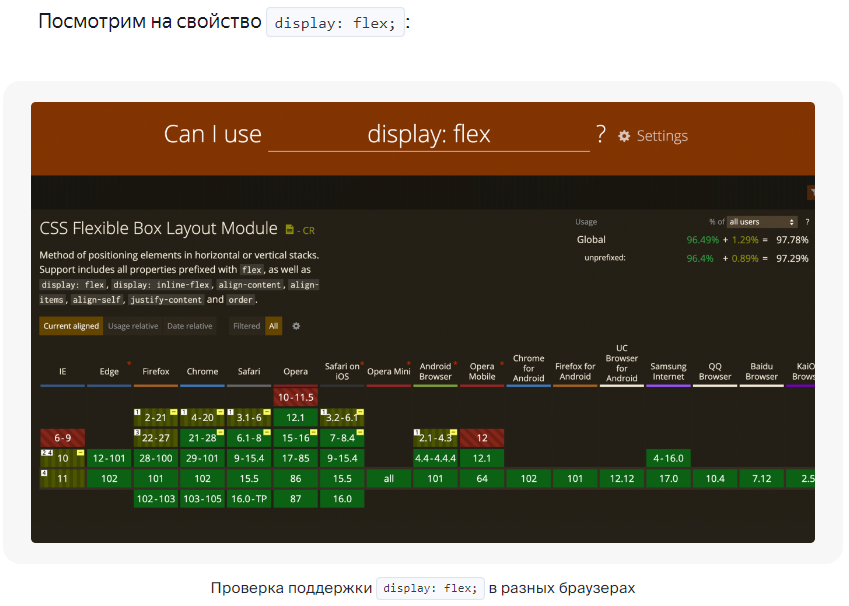Click the Settings text link
The image size is (849, 606).
(662, 136)
